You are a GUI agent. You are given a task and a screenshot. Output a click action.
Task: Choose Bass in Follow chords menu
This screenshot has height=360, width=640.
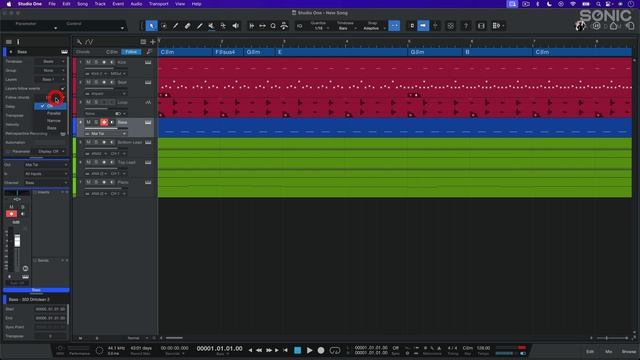[x=51, y=128]
